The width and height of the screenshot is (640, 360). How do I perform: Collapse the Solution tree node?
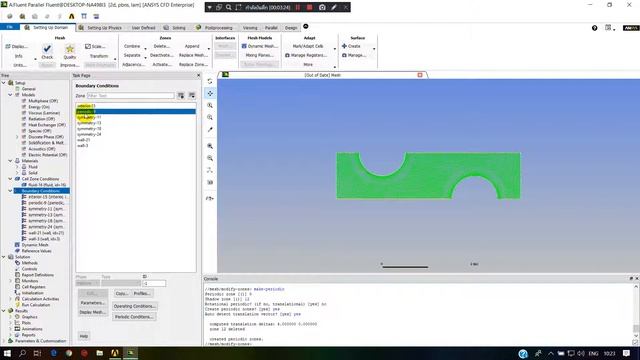4,257
